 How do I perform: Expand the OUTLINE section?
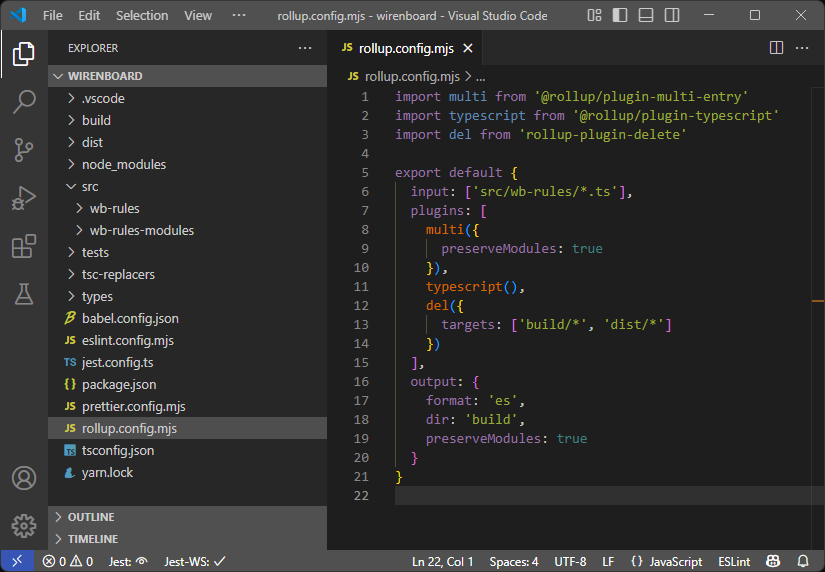click(91, 517)
